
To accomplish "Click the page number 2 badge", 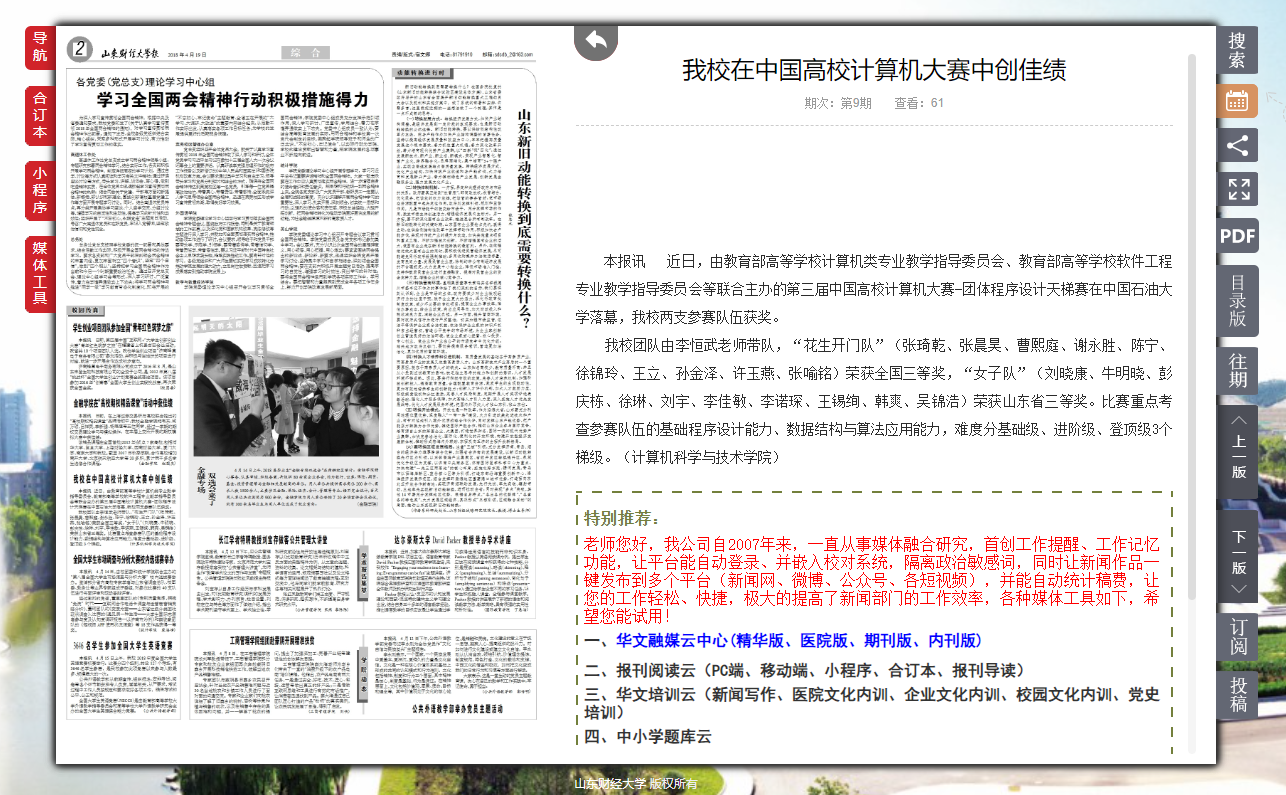I will coord(80,49).
